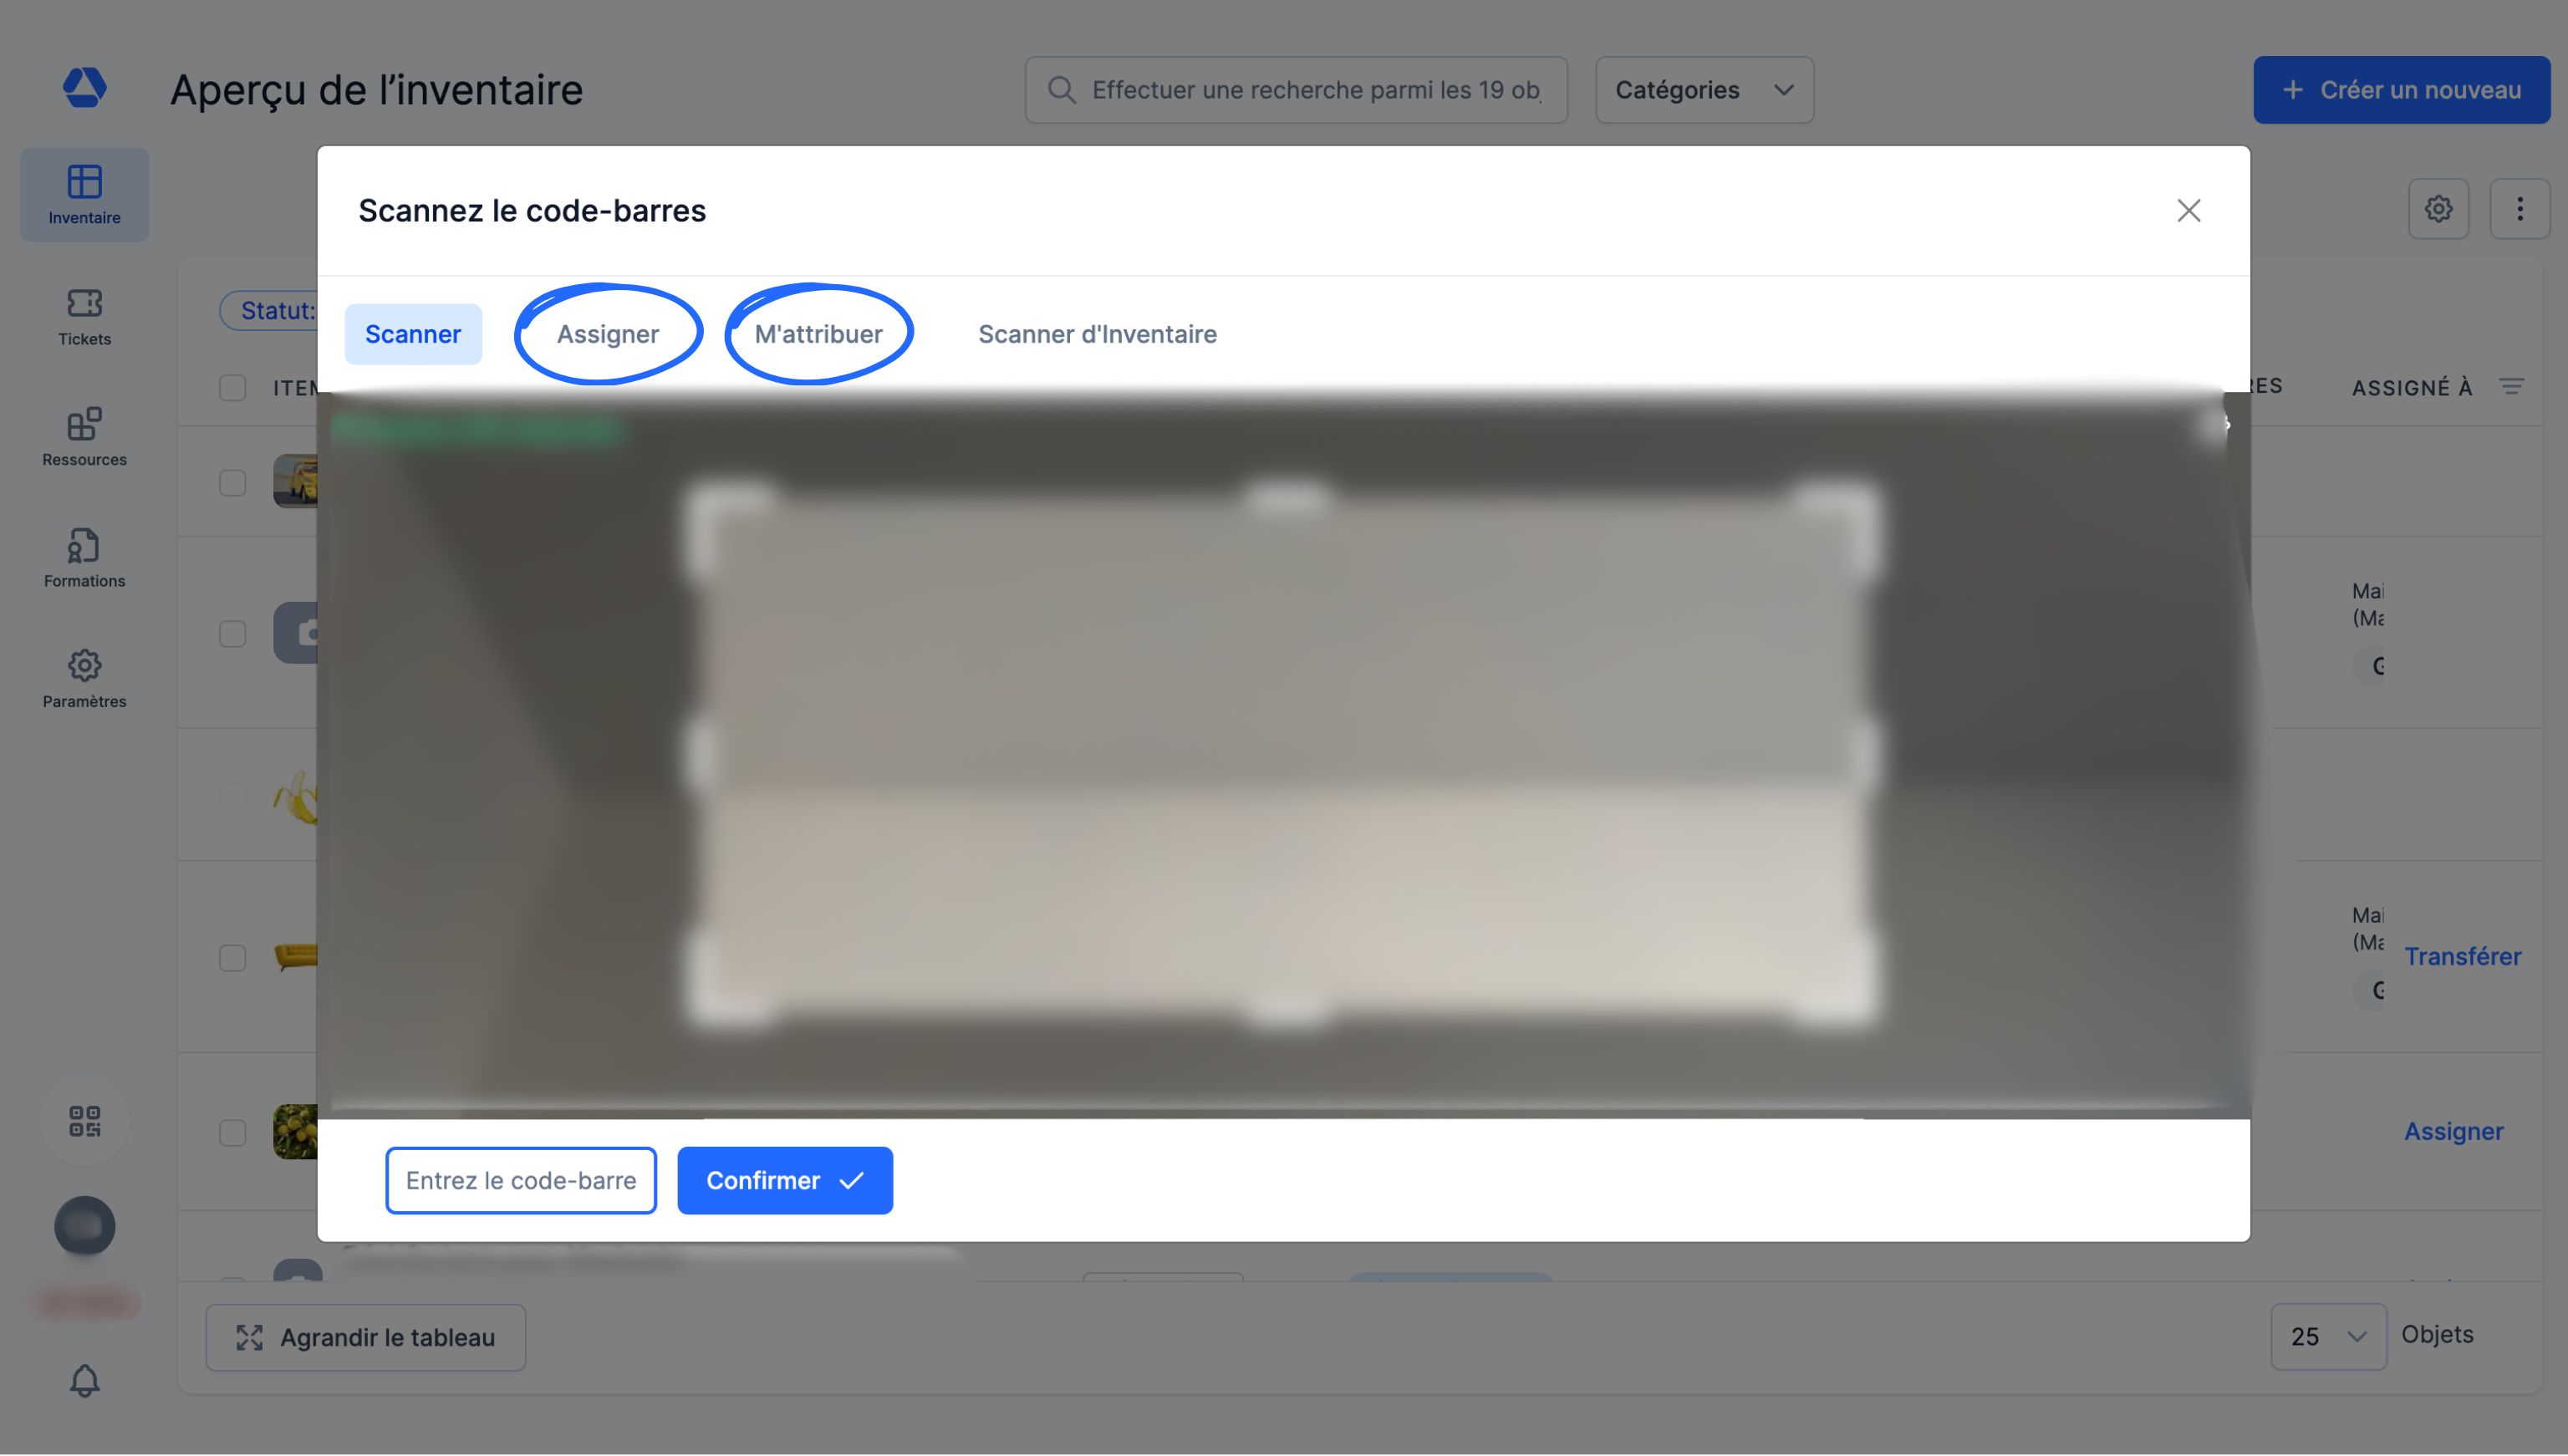Close the barcode scanning dialog
The height and width of the screenshot is (1456, 2568).
[2189, 211]
